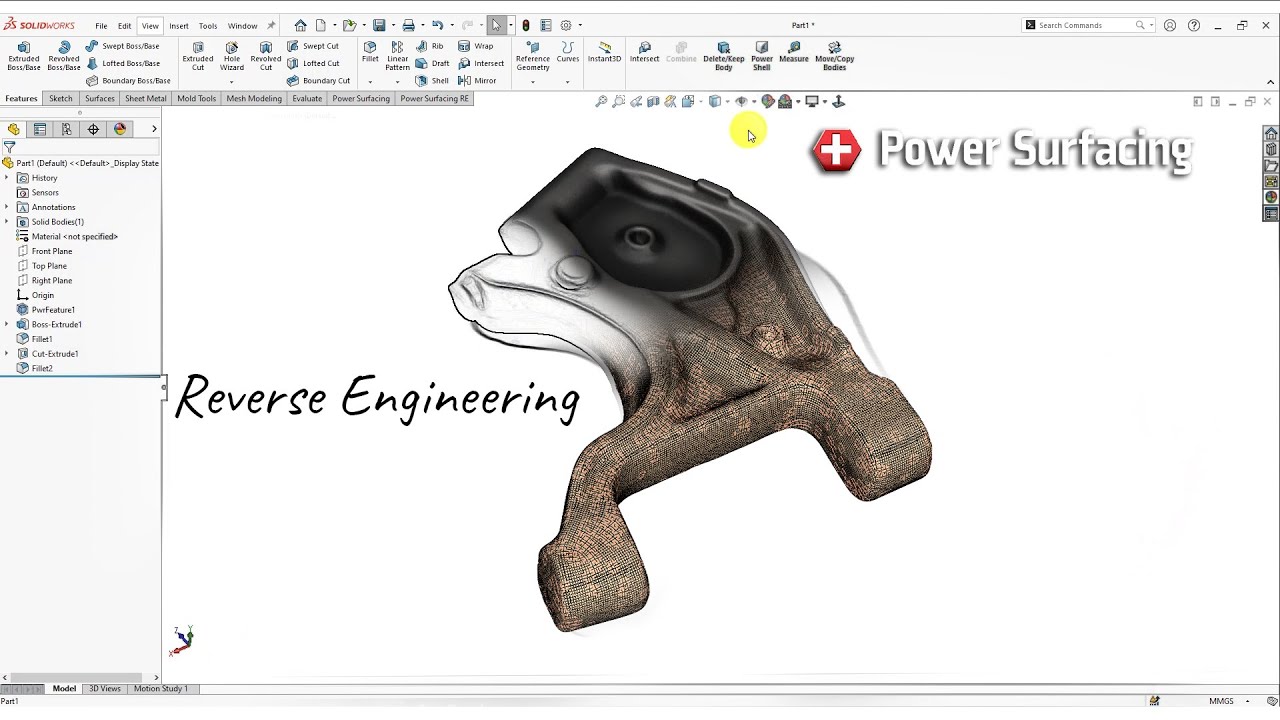Switch to the Power Surfacing RE tab

coord(434,99)
